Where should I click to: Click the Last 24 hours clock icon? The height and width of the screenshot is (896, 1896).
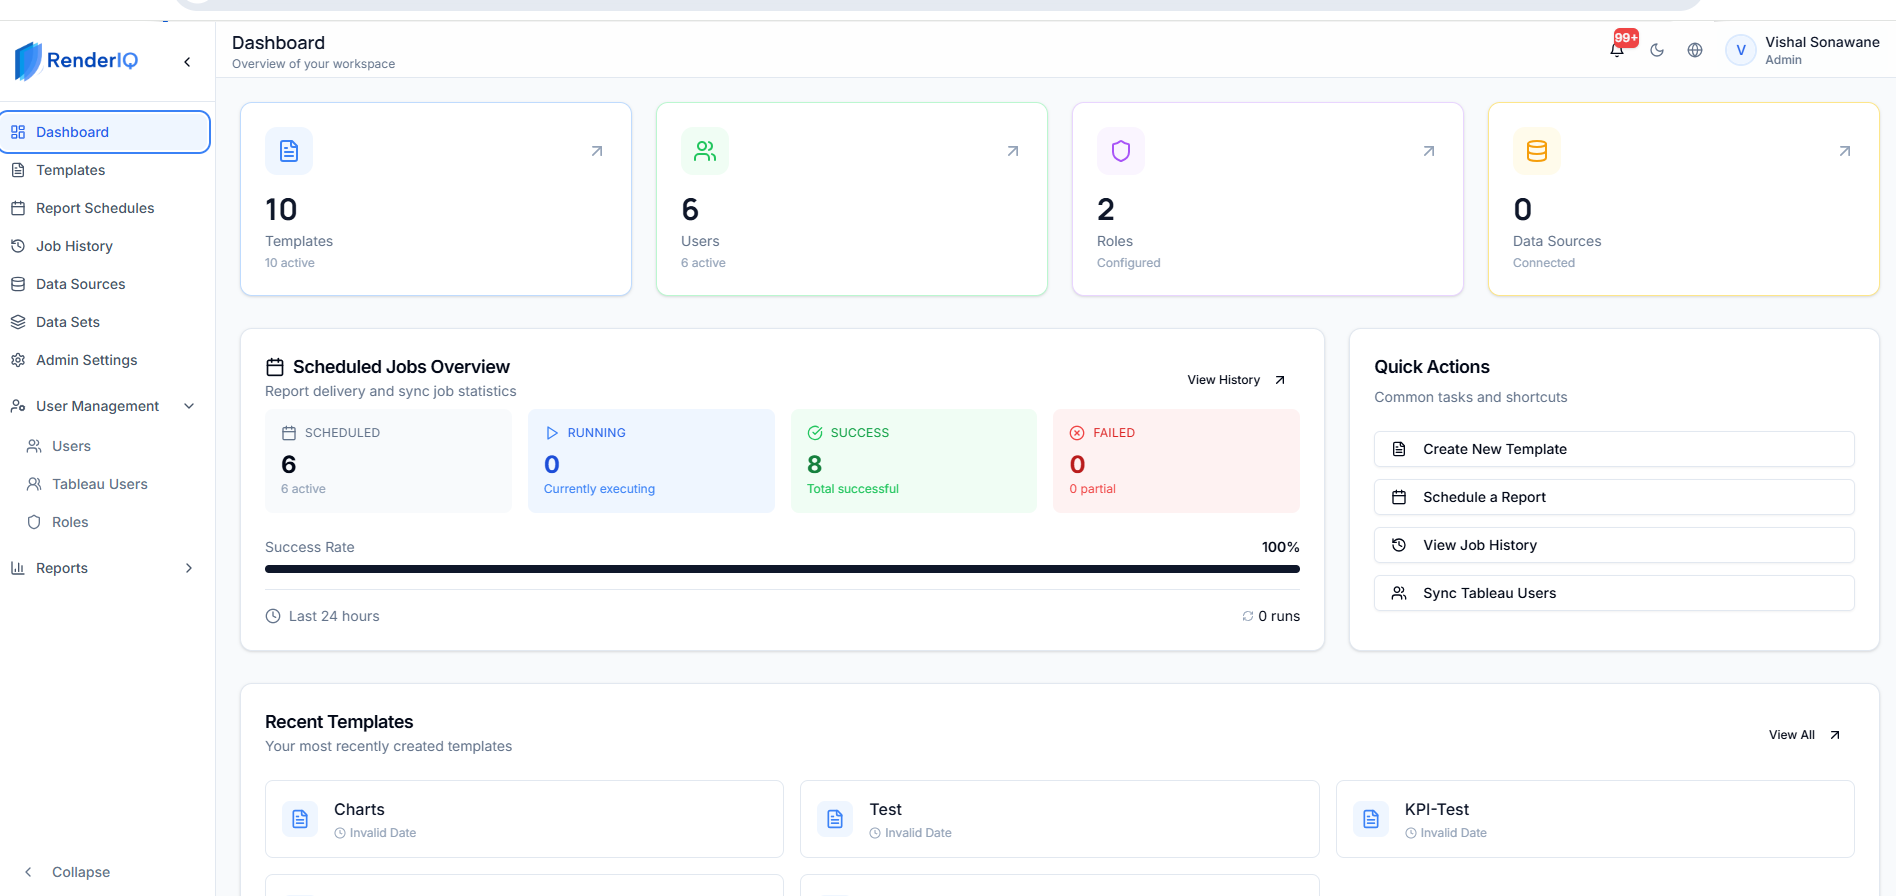click(273, 616)
